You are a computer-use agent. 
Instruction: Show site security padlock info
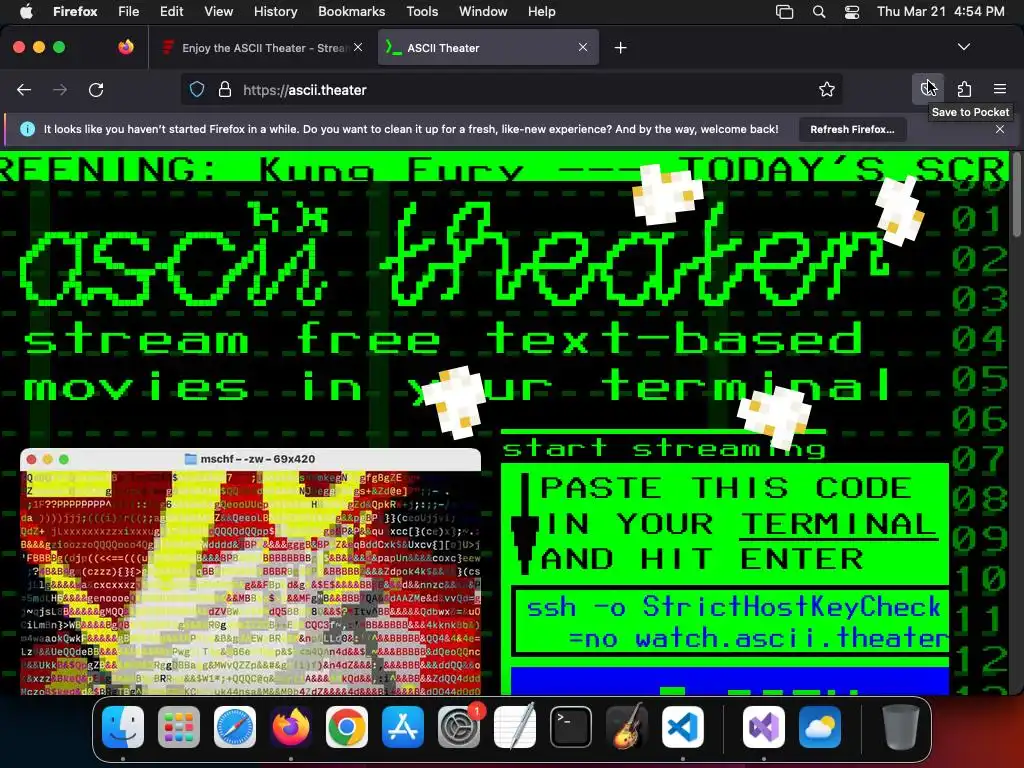click(x=225, y=89)
